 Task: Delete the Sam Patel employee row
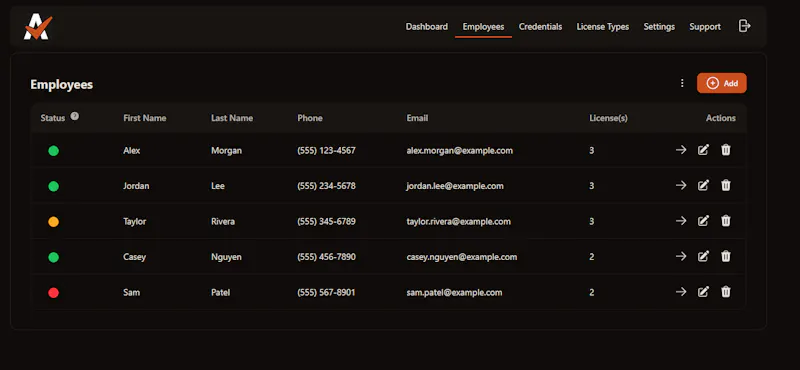[726, 292]
